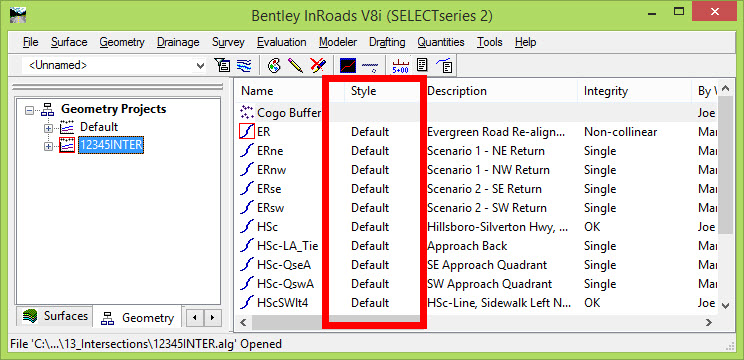This screenshot has height=360, width=744.
Task: Click the red line on black profile icon
Action: (x=348, y=65)
